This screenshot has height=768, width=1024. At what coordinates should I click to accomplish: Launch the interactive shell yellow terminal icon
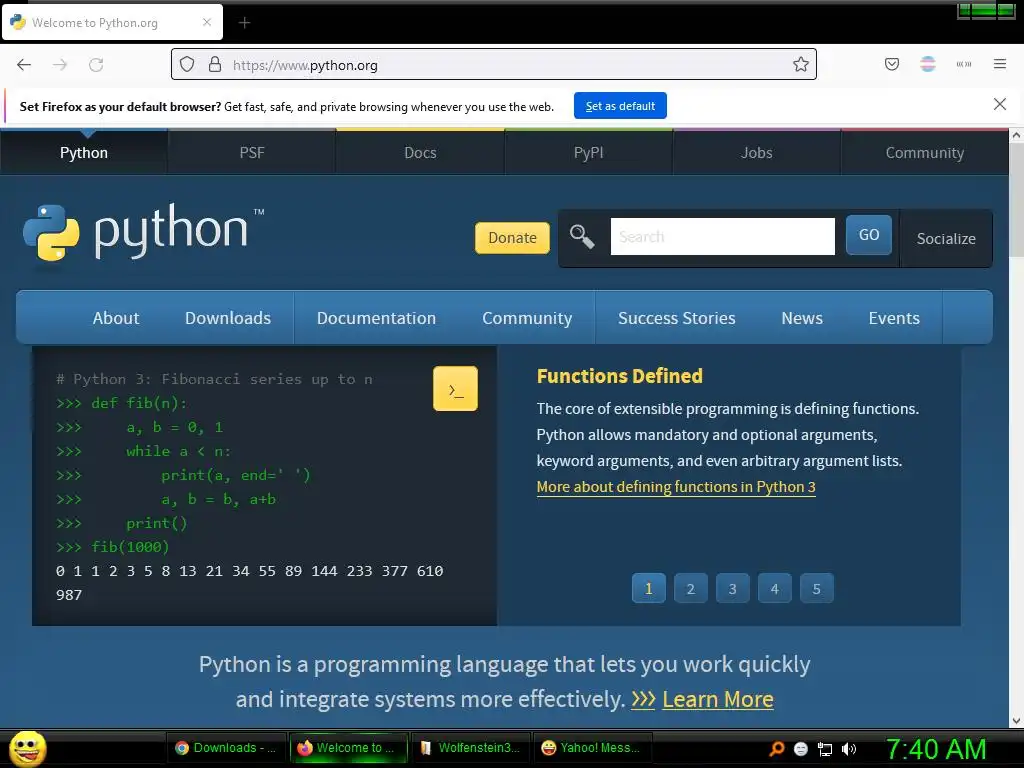tap(455, 389)
